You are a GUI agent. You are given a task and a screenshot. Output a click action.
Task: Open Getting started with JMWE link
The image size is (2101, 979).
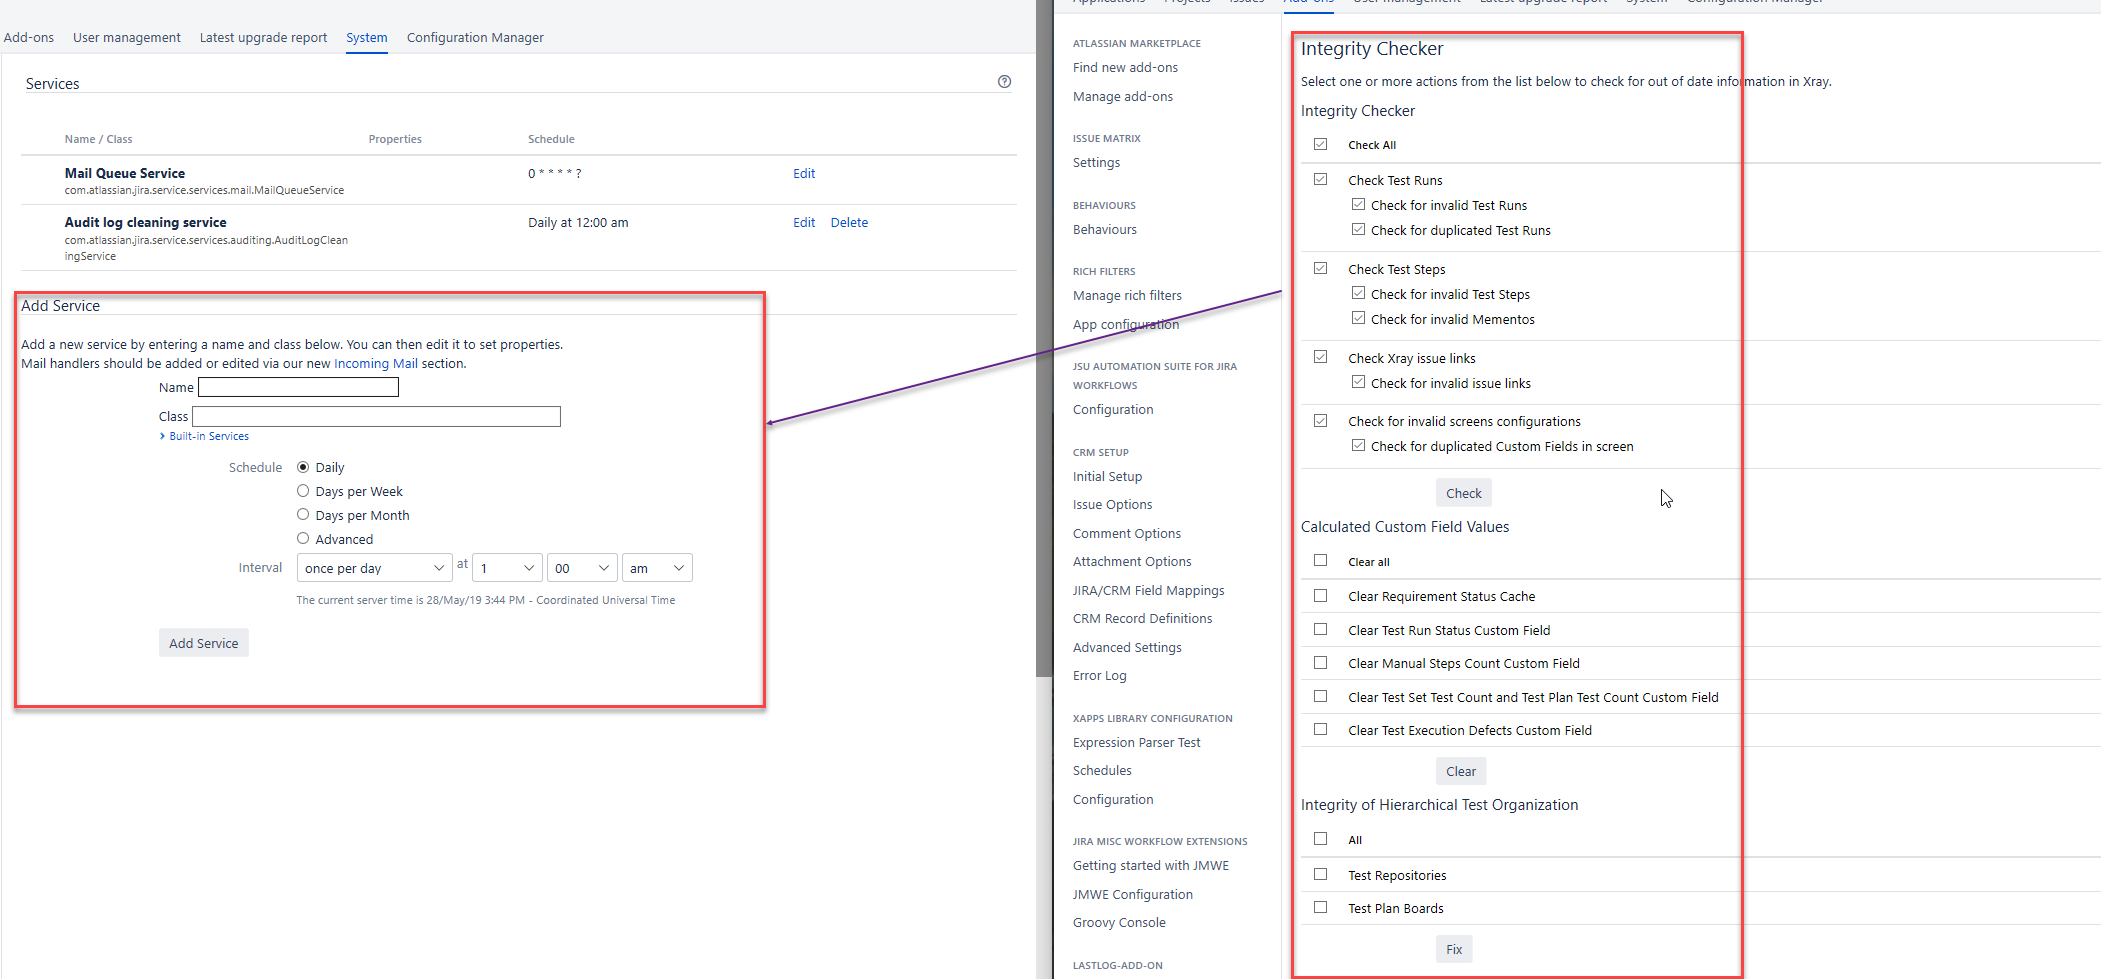(x=1151, y=865)
